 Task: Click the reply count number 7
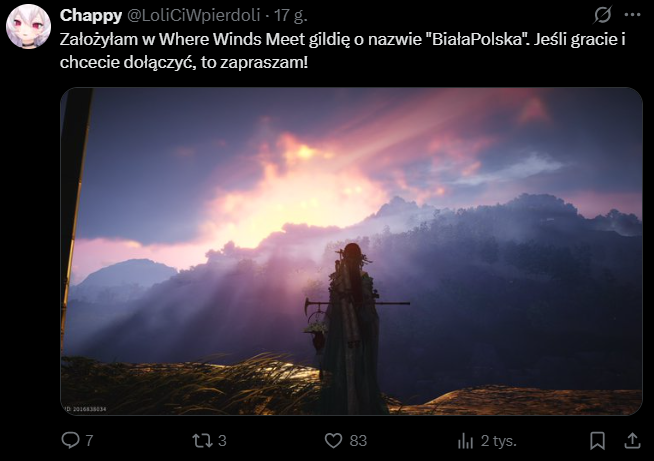coord(89,441)
